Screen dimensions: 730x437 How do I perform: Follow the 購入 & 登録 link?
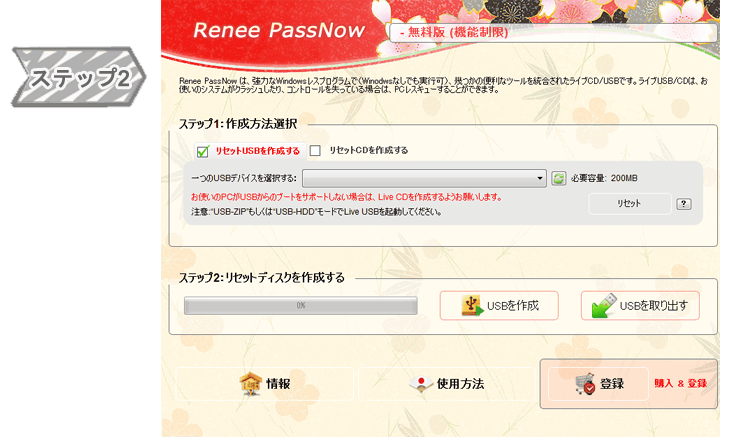pos(681,383)
